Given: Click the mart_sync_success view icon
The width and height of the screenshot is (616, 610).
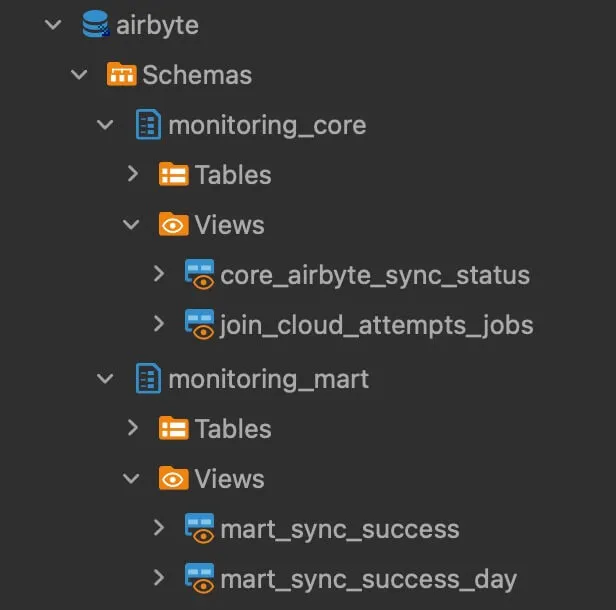Looking at the screenshot, I should (x=200, y=528).
